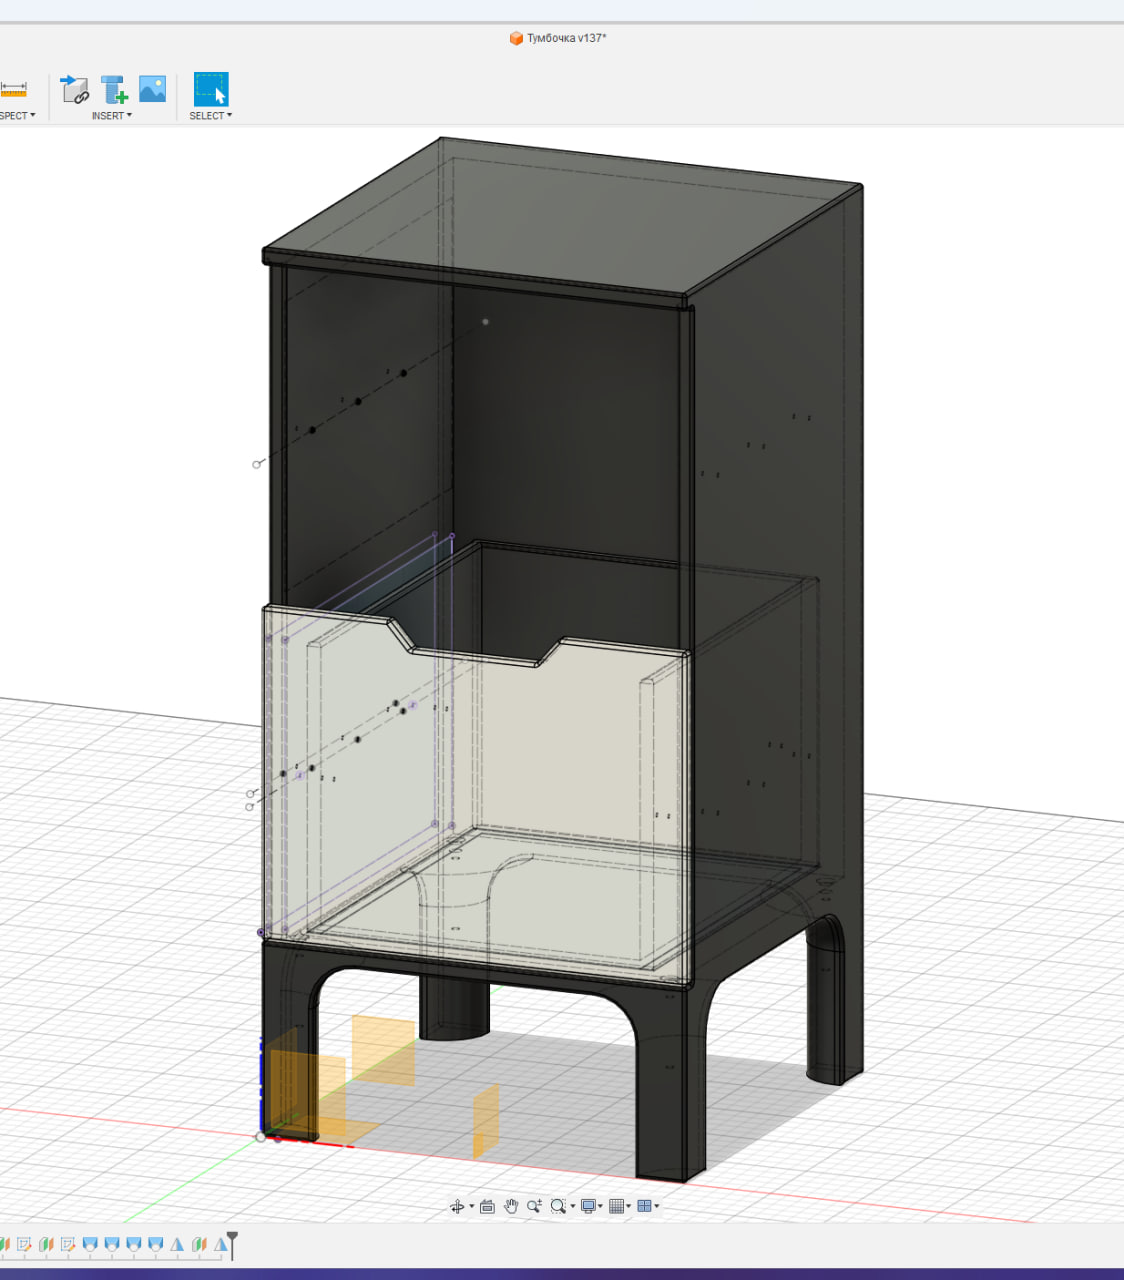Expand the Zoom Window dropdown arrow
This screenshot has height=1280, width=1124.
pyautogui.click(x=573, y=1206)
